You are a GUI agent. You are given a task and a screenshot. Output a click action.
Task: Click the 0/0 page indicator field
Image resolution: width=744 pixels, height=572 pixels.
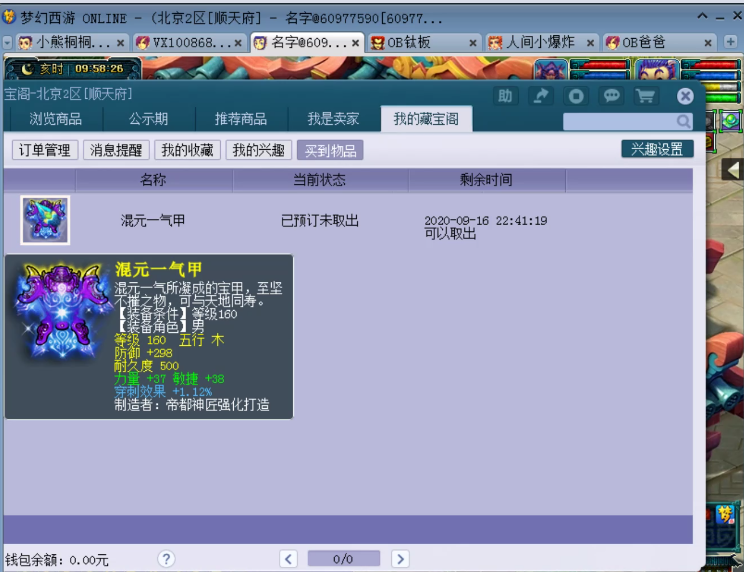coord(344,559)
